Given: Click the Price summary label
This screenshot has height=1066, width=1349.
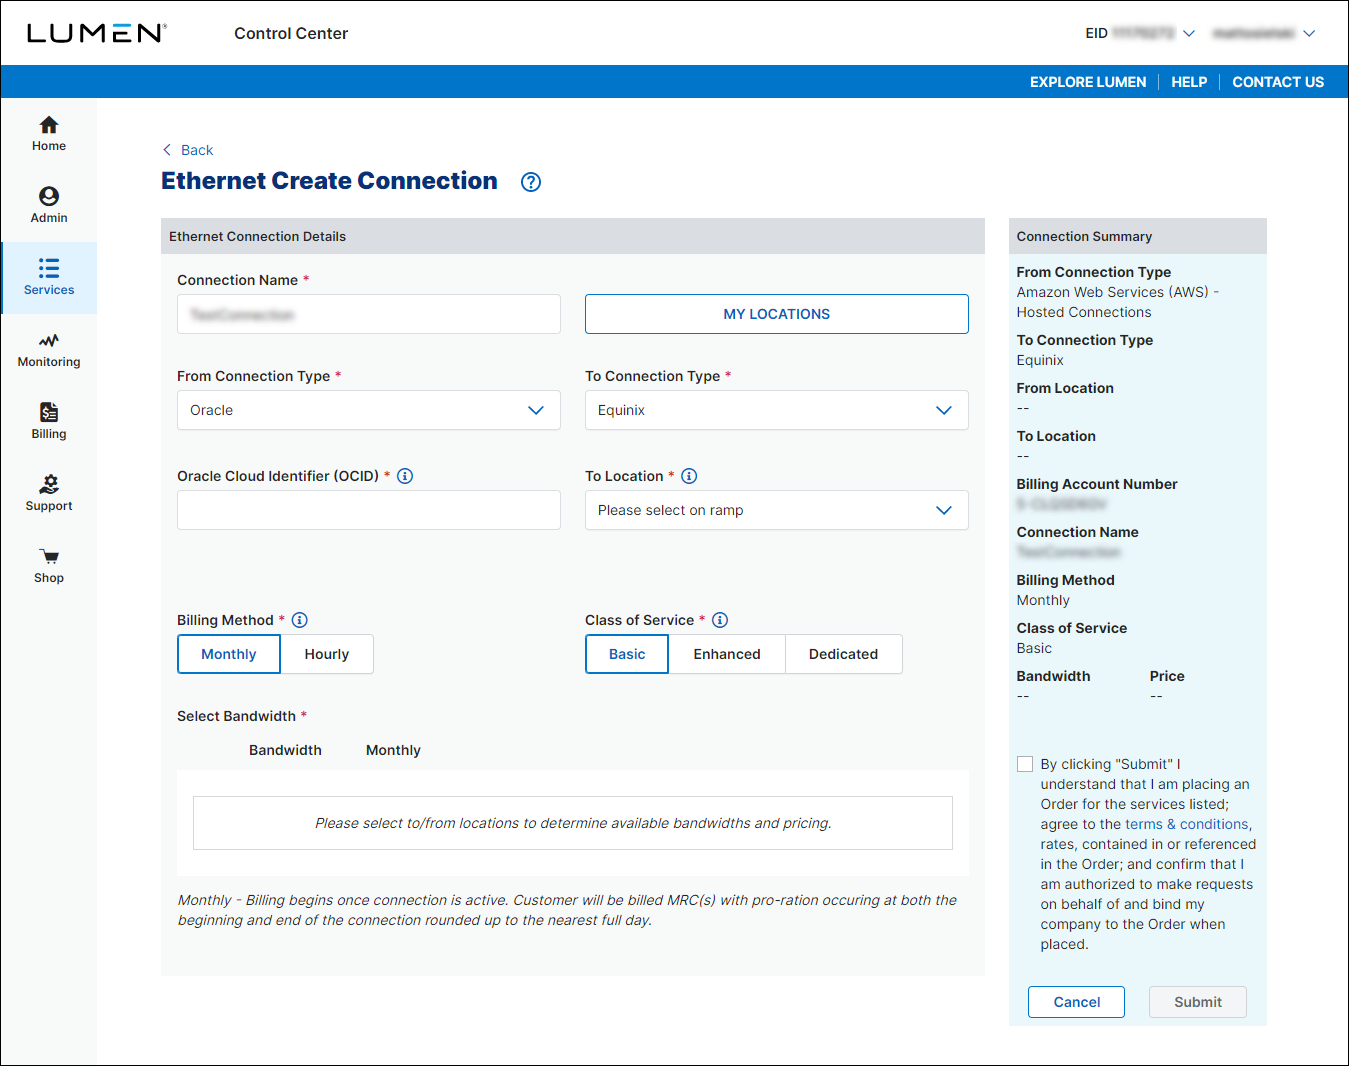Looking at the screenshot, I should [x=1167, y=676].
